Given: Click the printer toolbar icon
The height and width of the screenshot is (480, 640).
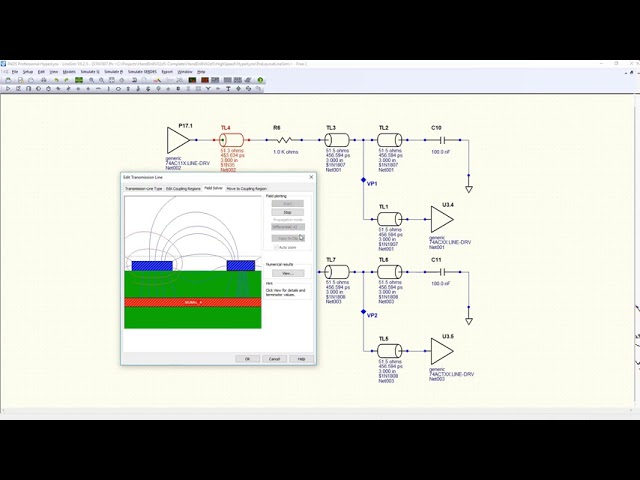Looking at the screenshot, I should pos(44,80).
